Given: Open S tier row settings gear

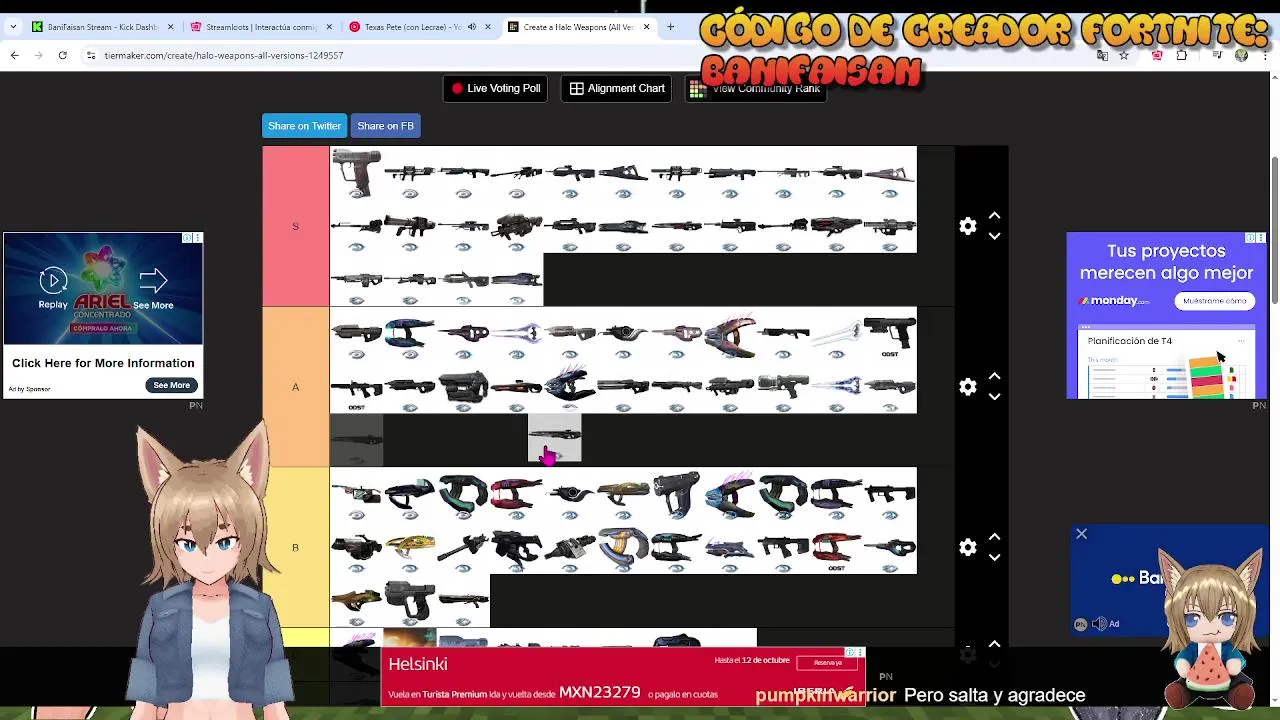Looking at the screenshot, I should pos(967,226).
